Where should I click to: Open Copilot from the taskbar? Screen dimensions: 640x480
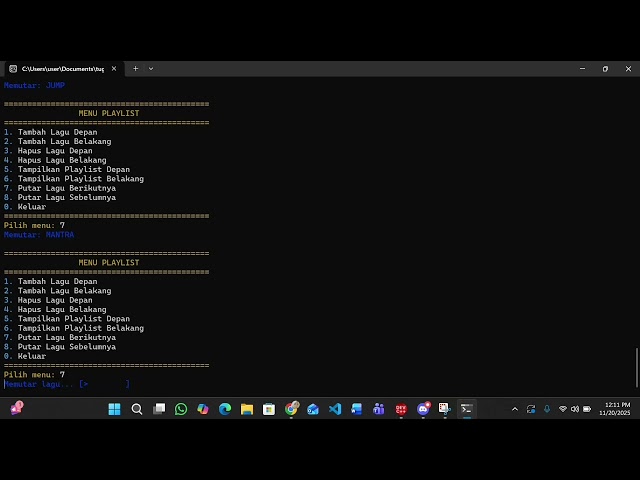203,409
